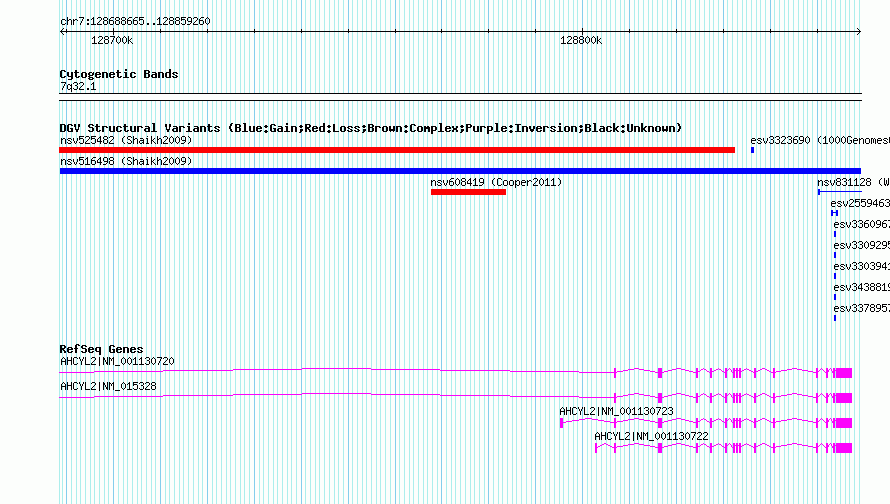Click the blue nsv516498 gain variant bar
This screenshot has height=504, width=890.
click(460, 171)
